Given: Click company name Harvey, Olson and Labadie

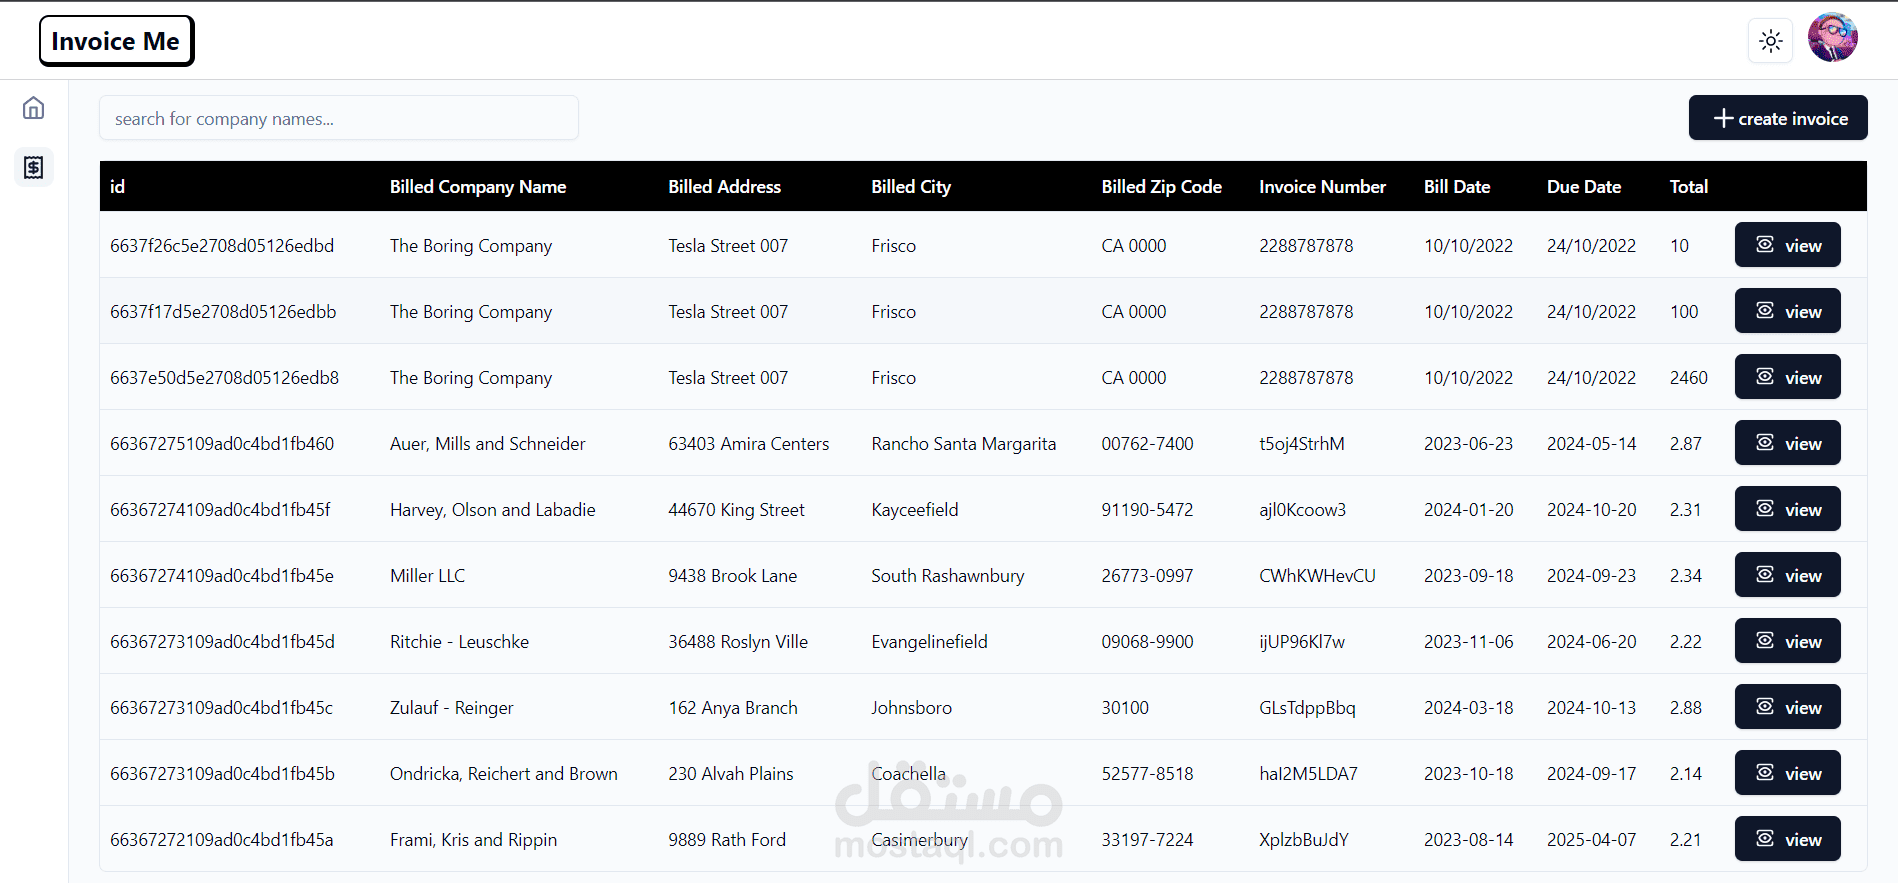Looking at the screenshot, I should point(493,510).
